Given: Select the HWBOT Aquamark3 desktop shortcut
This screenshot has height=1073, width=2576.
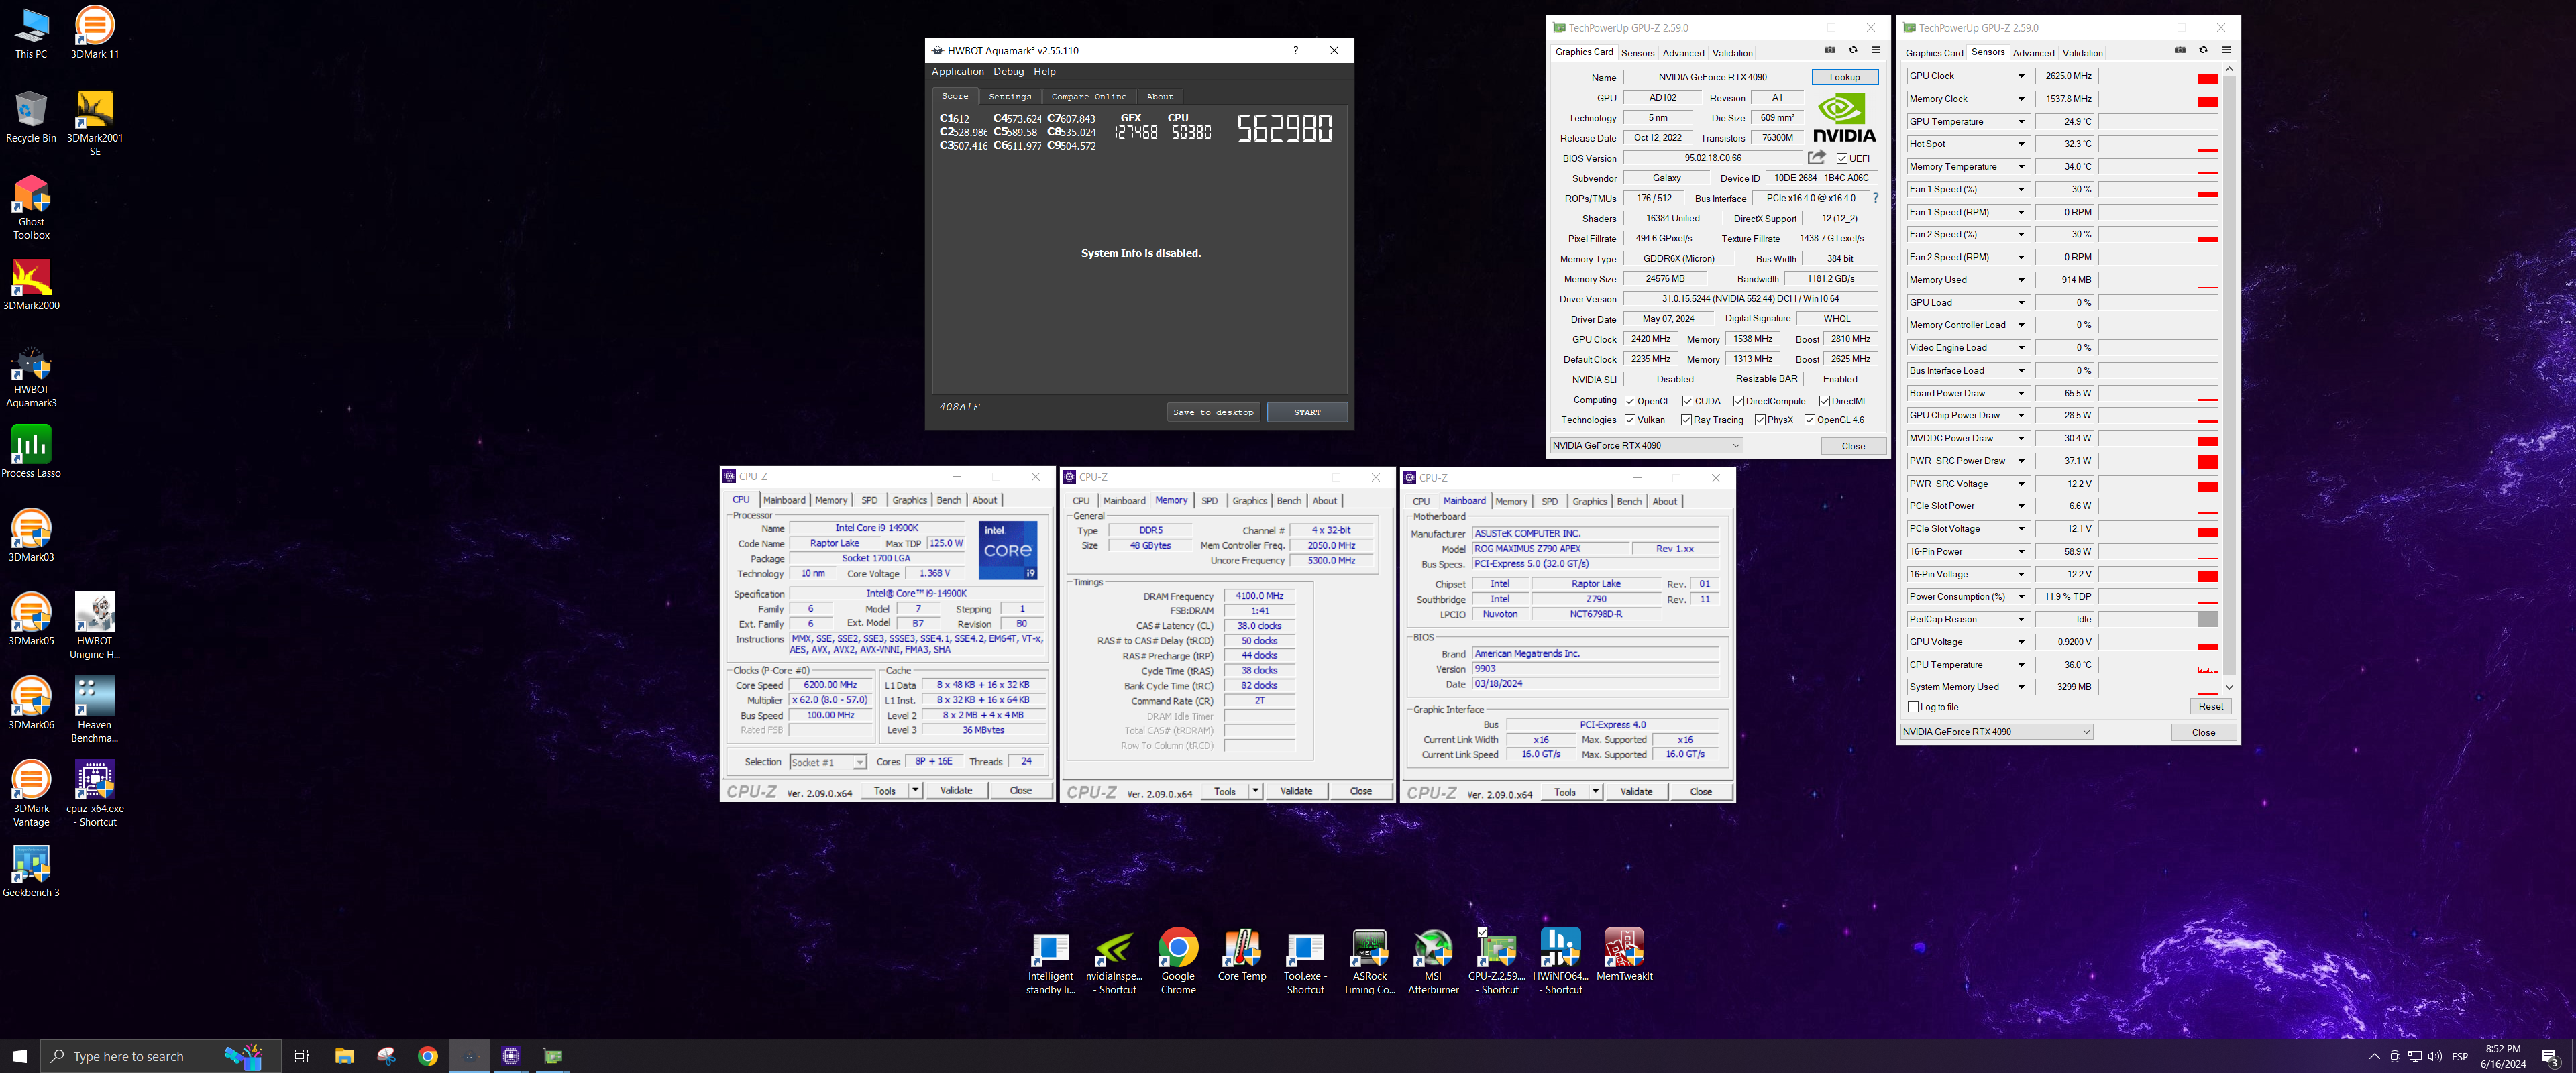Looking at the screenshot, I should [x=31, y=376].
